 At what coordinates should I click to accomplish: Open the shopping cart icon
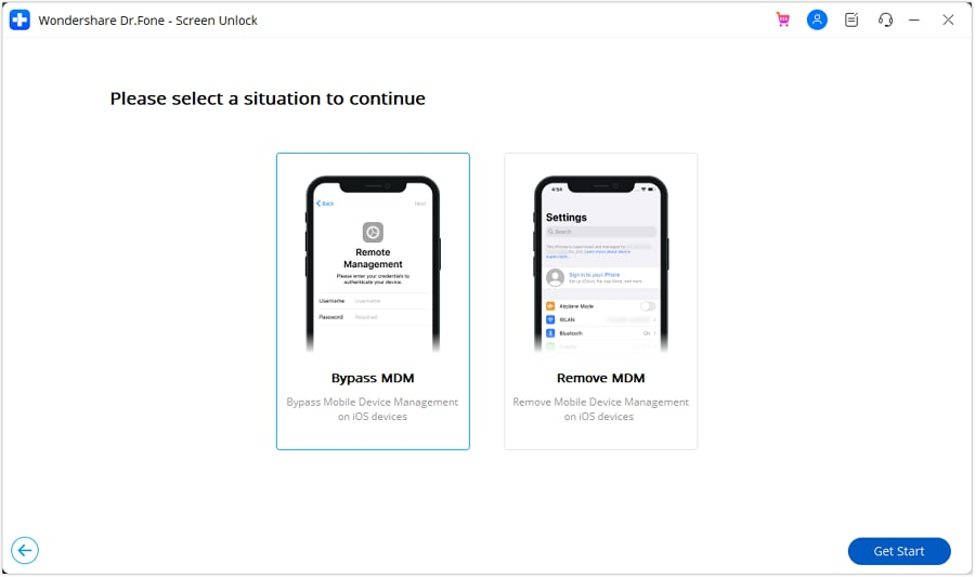pyautogui.click(x=783, y=20)
